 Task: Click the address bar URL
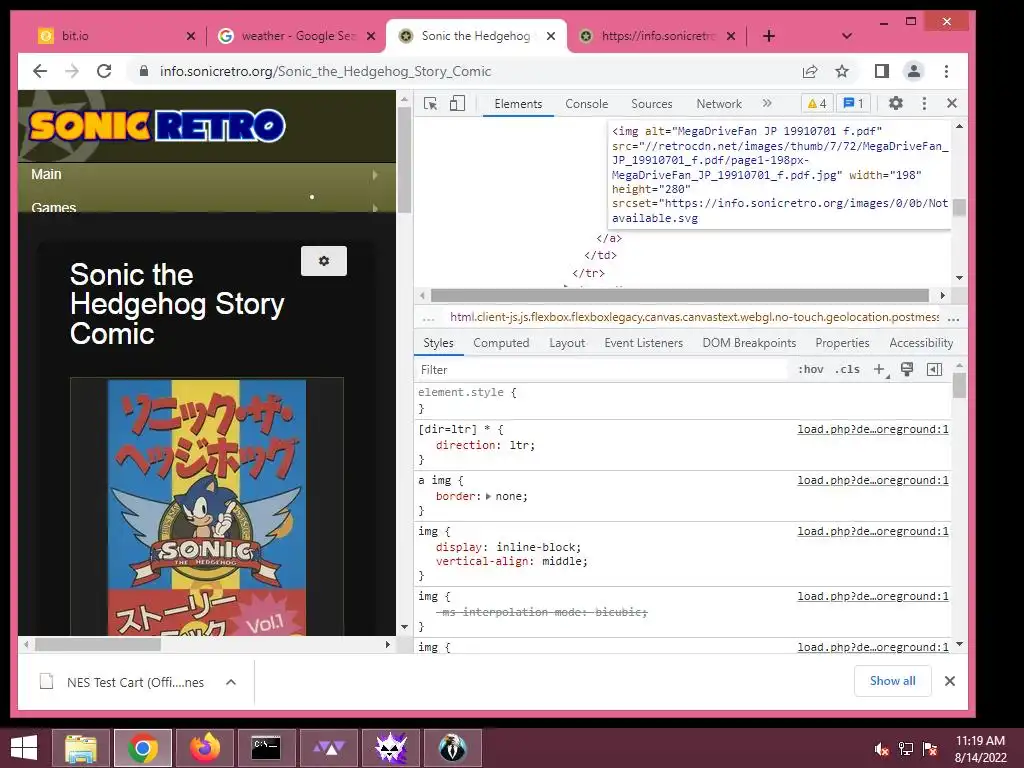point(325,71)
